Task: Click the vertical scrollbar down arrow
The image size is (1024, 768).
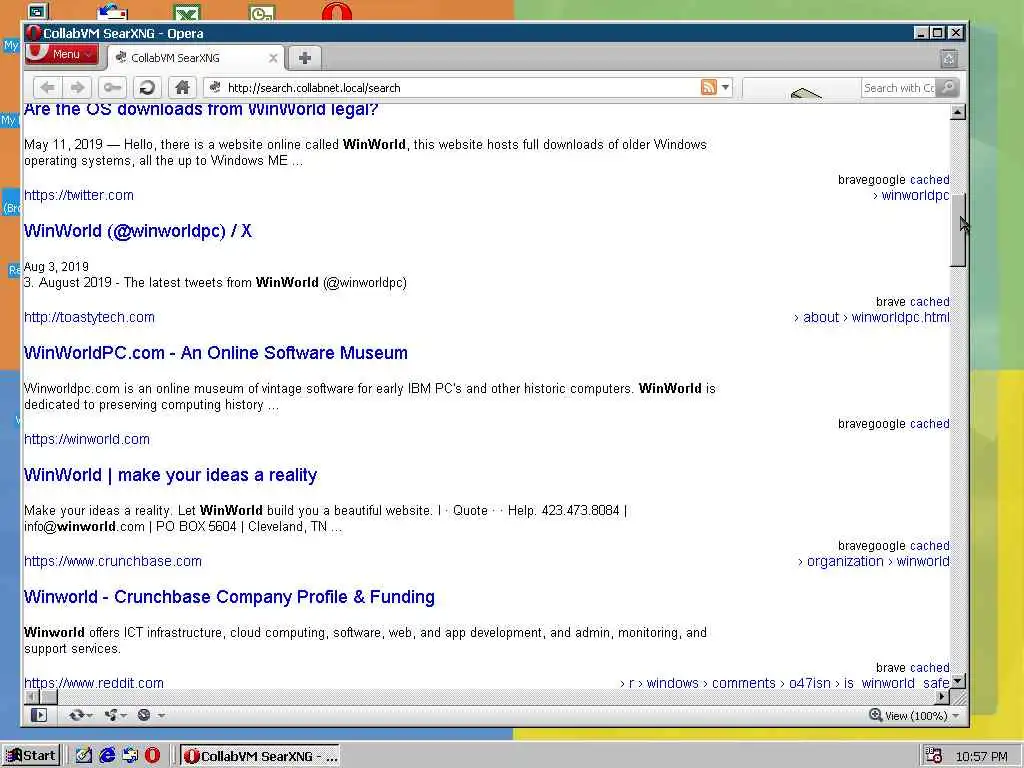Action: [x=957, y=681]
